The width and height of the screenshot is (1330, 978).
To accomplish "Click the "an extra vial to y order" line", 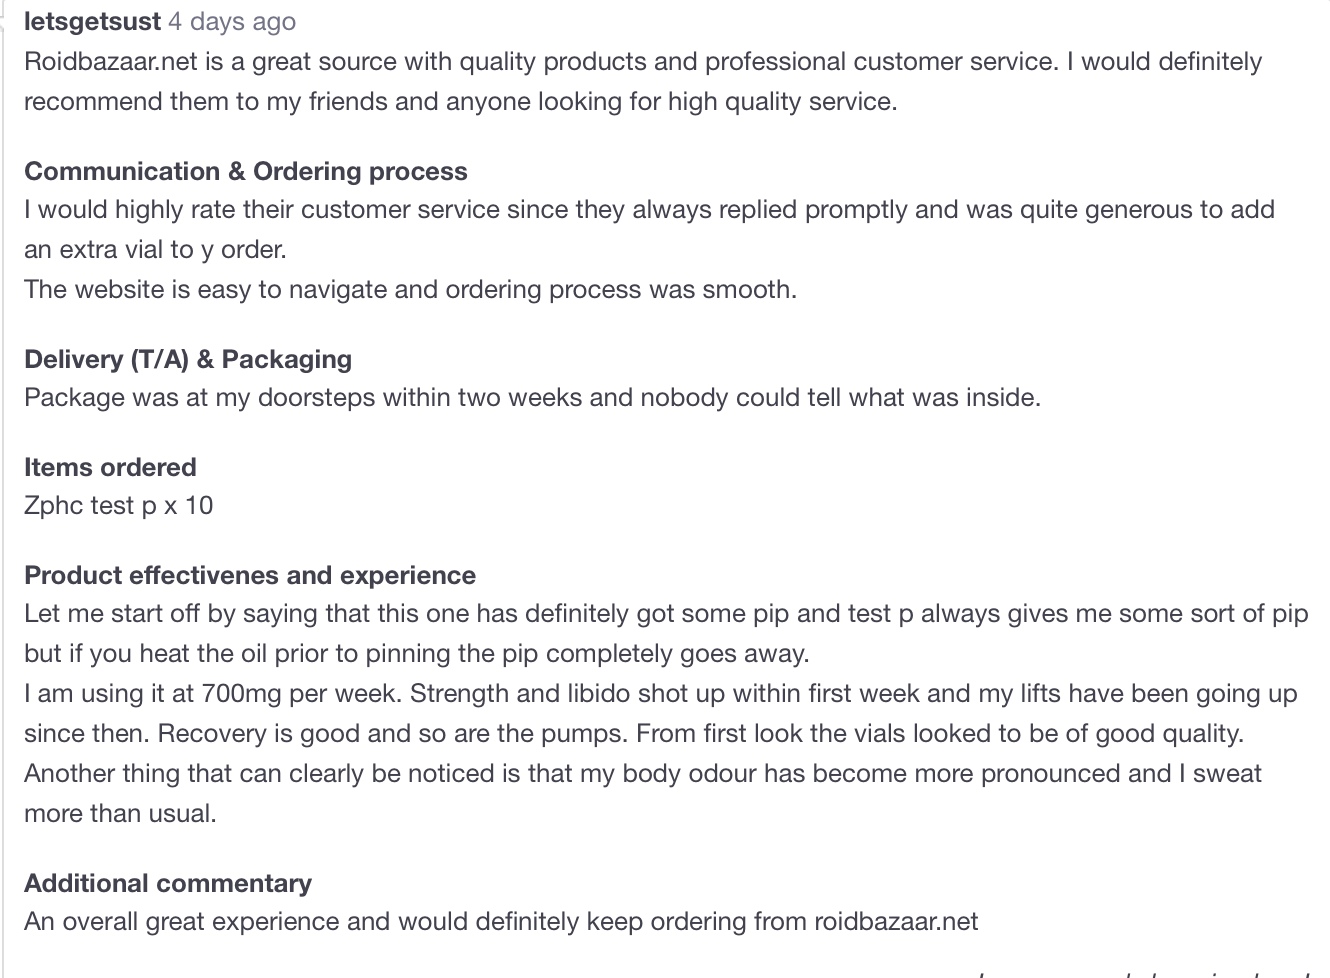I will (155, 249).
